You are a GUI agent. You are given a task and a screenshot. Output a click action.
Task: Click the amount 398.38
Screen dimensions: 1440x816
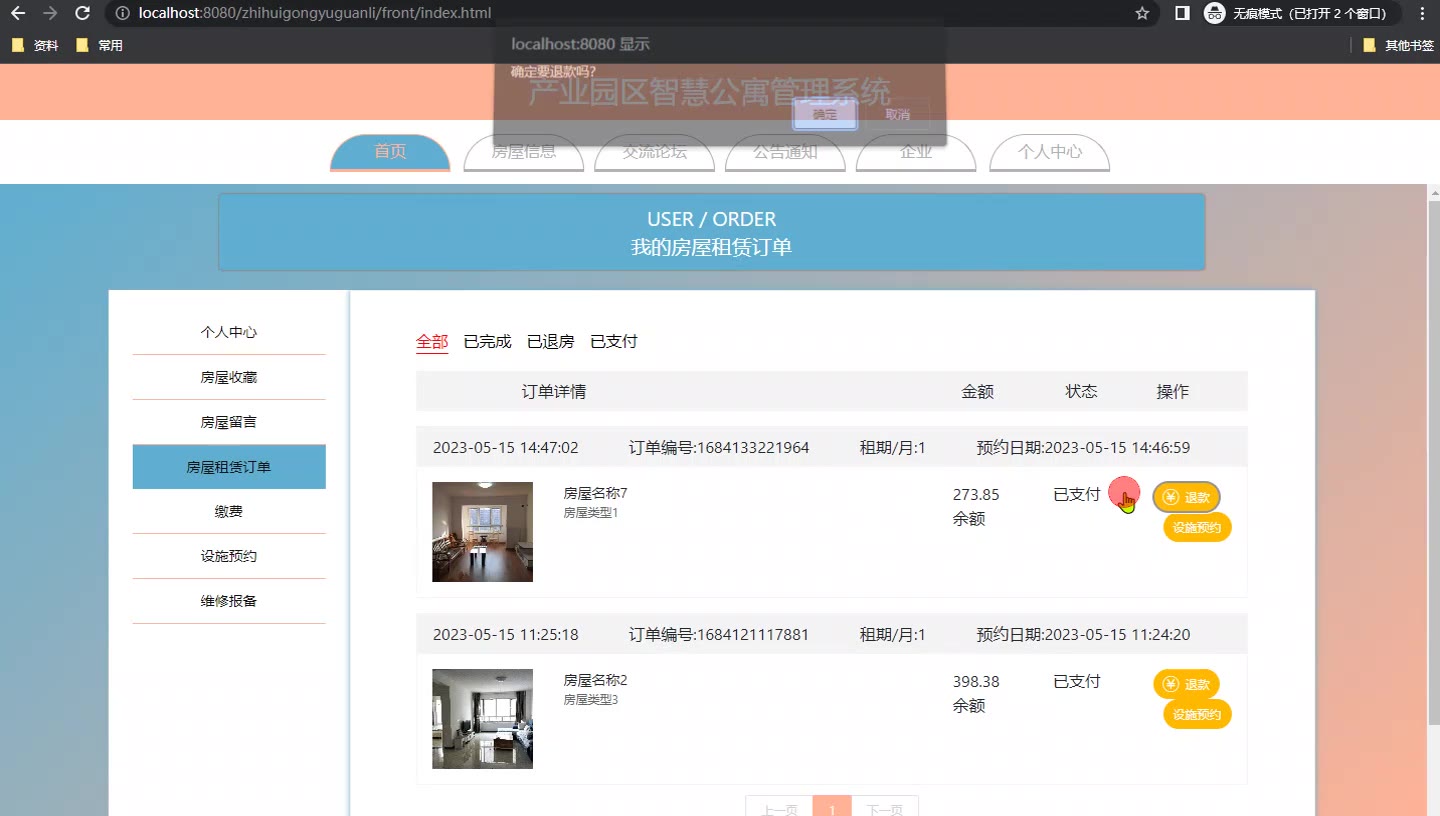click(976, 681)
